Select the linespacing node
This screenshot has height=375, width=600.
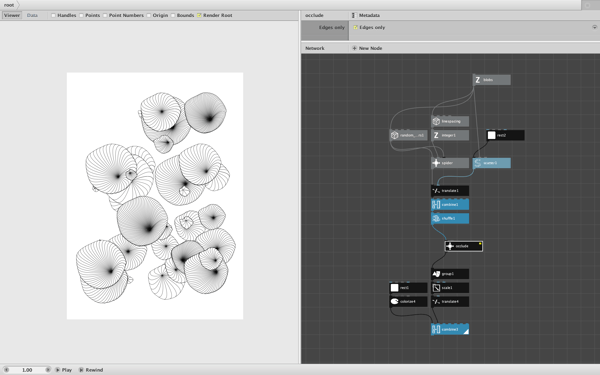coord(450,121)
